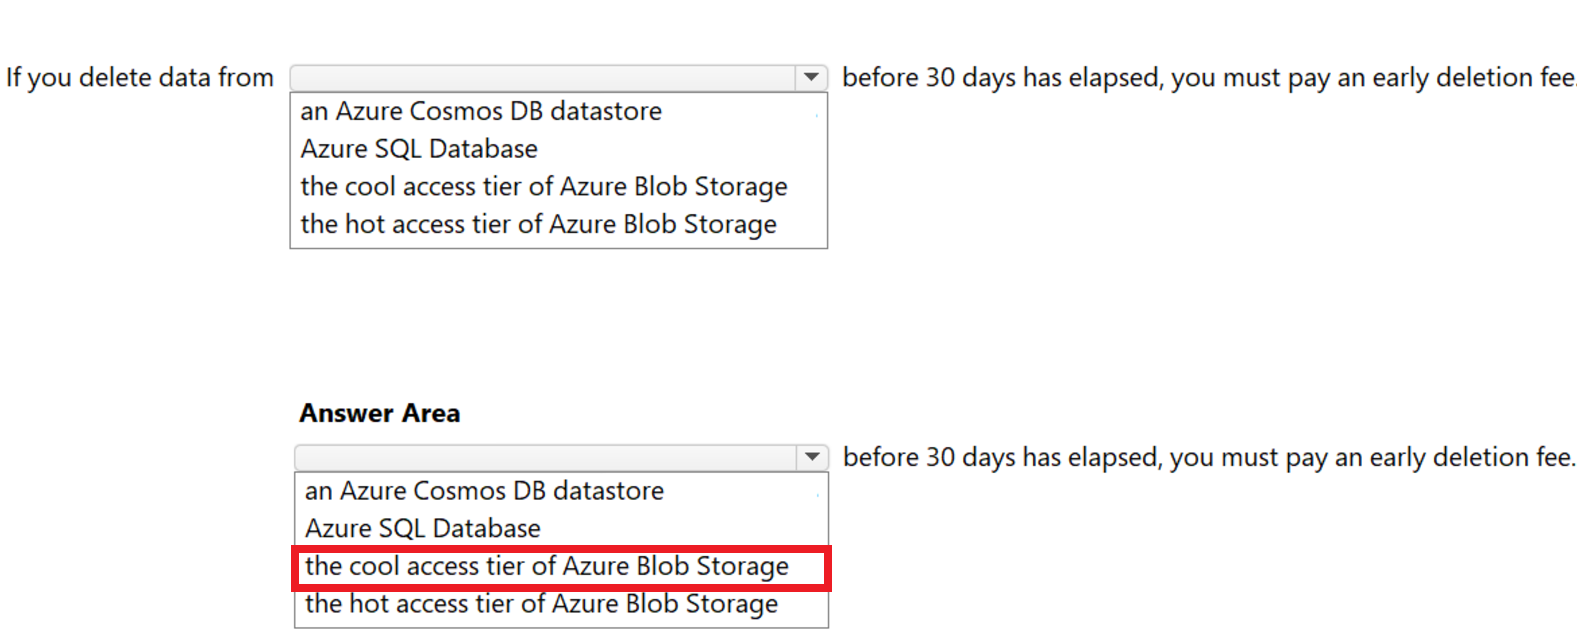1577x633 pixels.
Task: Select "Azure SQL Database" in Answer Area
Action: [420, 527]
